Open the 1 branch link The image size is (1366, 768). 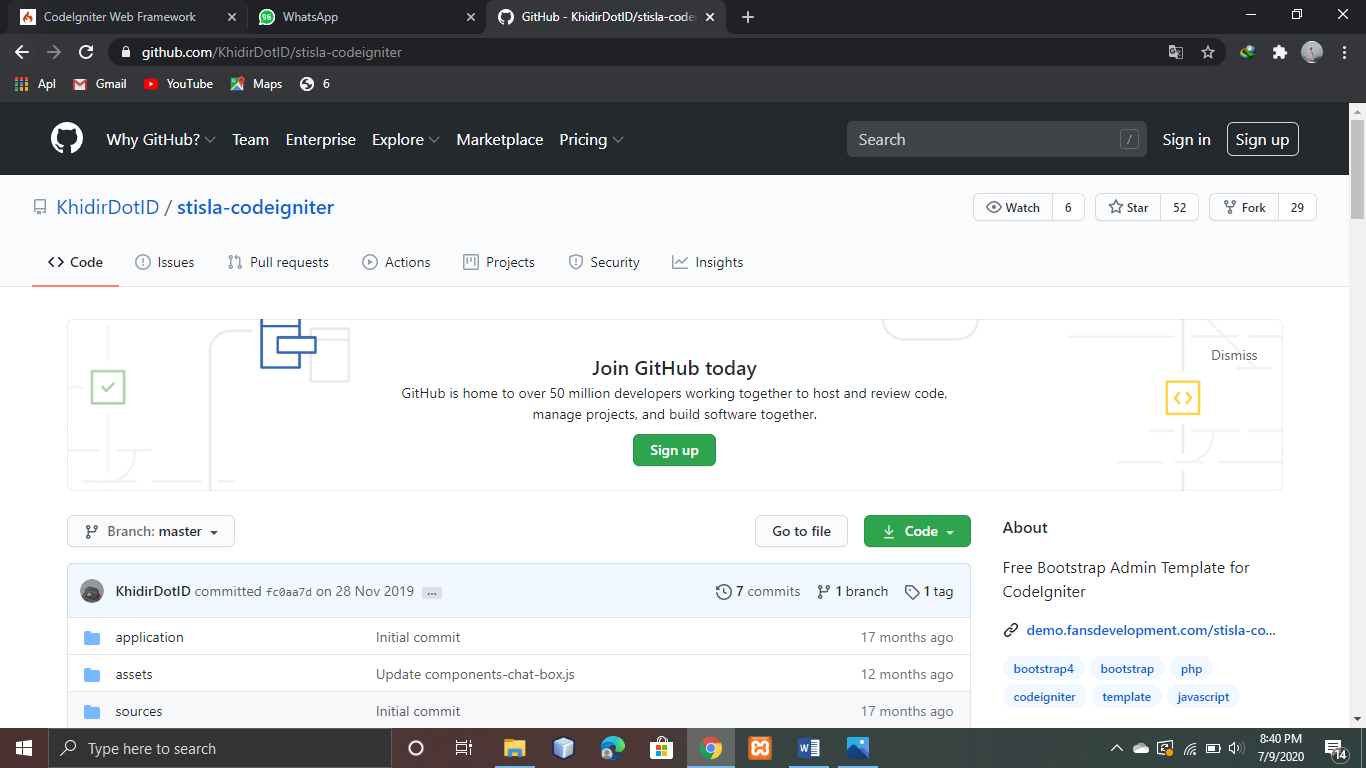click(852, 591)
